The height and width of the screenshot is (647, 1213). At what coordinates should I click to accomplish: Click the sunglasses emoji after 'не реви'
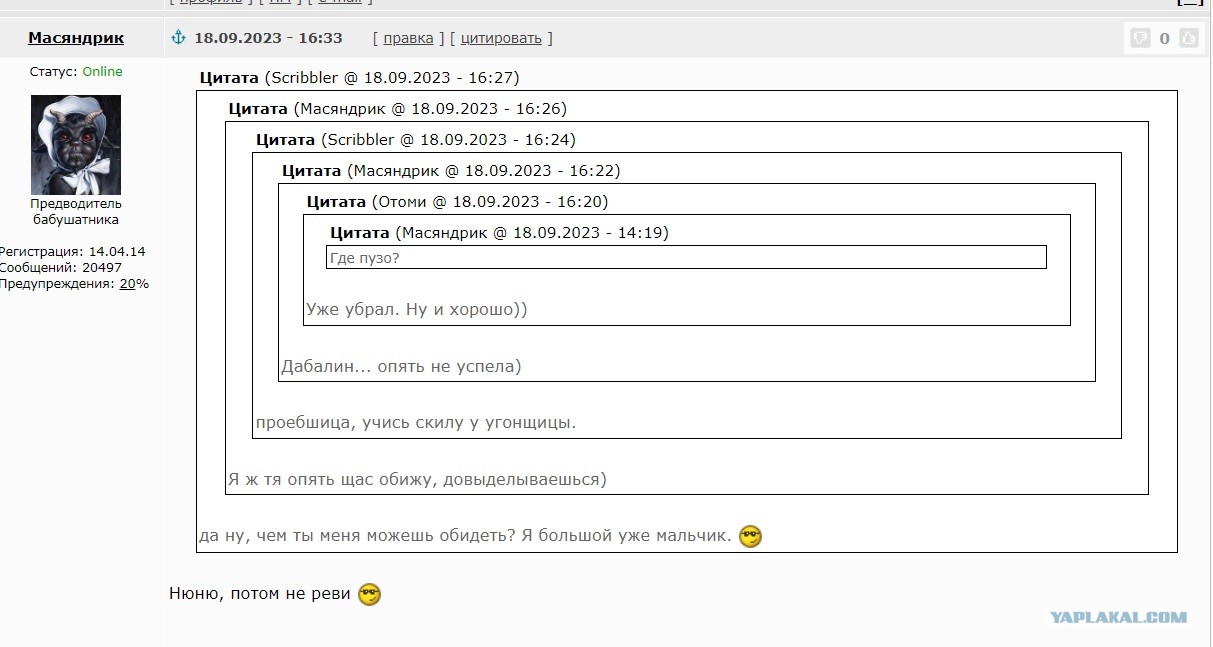pos(369,594)
